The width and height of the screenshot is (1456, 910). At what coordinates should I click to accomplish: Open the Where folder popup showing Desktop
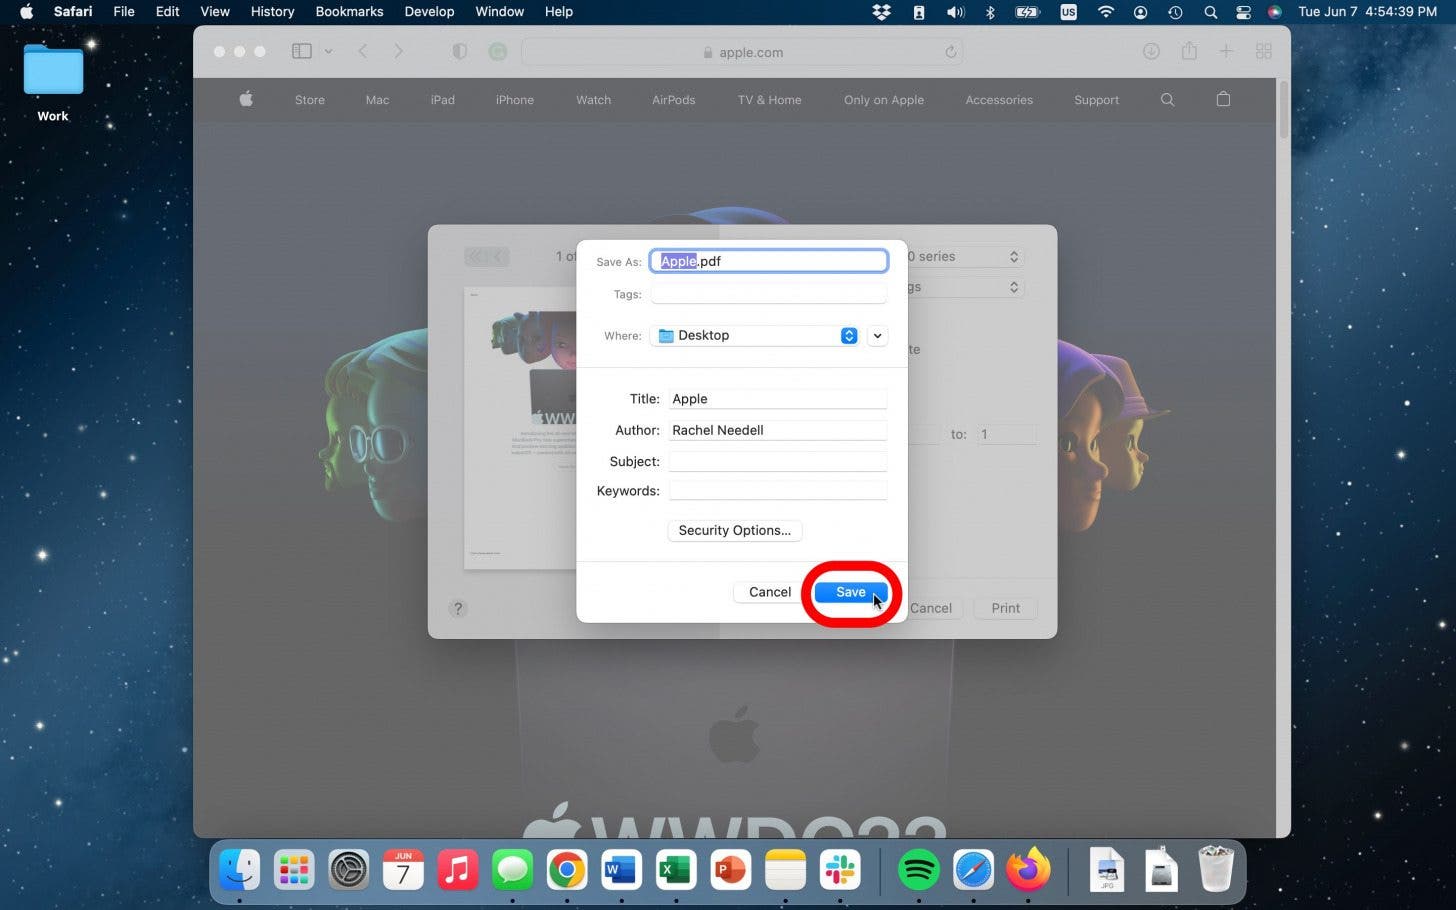(x=755, y=336)
